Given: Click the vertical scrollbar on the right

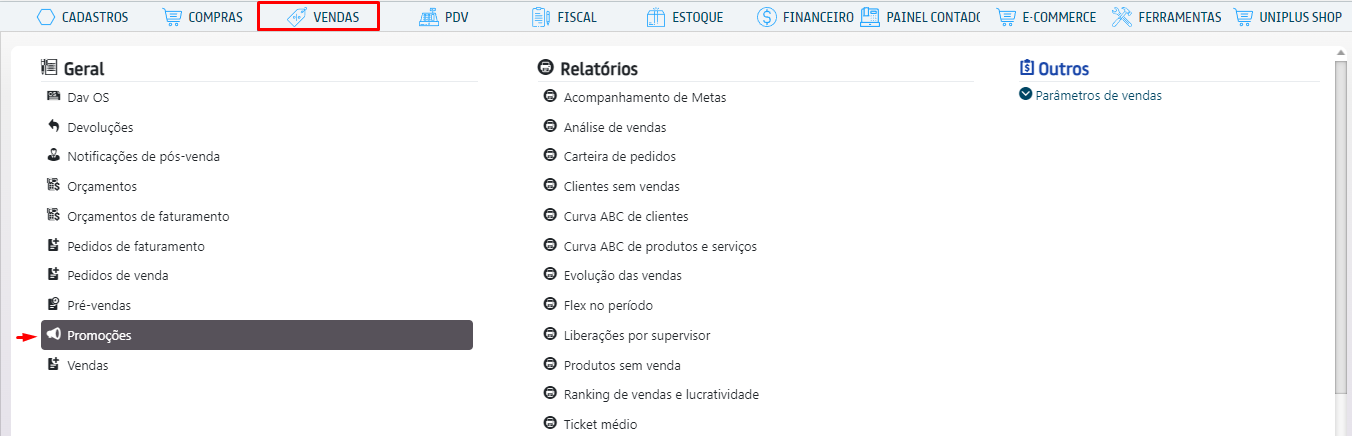Looking at the screenshot, I should point(1340,220).
